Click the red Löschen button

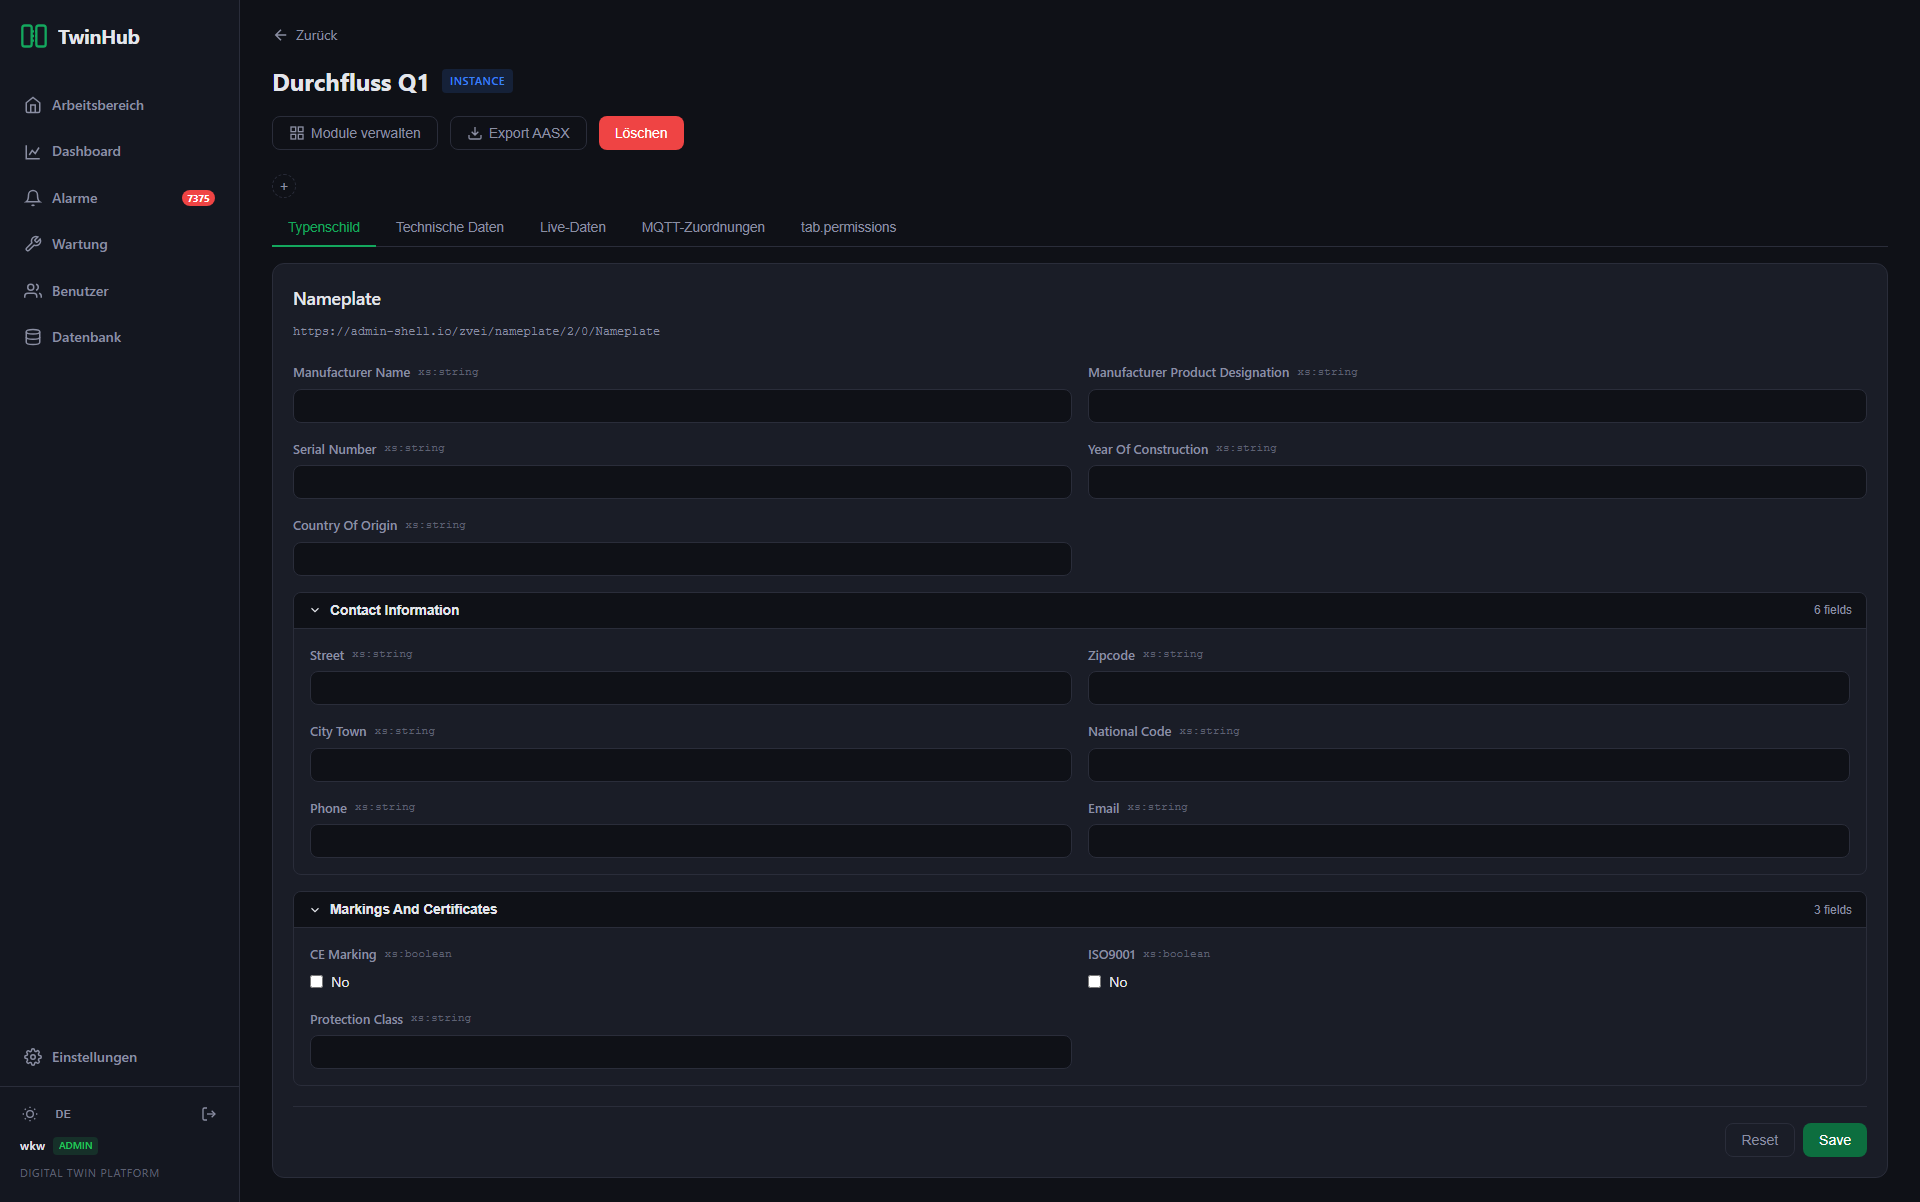coord(641,133)
